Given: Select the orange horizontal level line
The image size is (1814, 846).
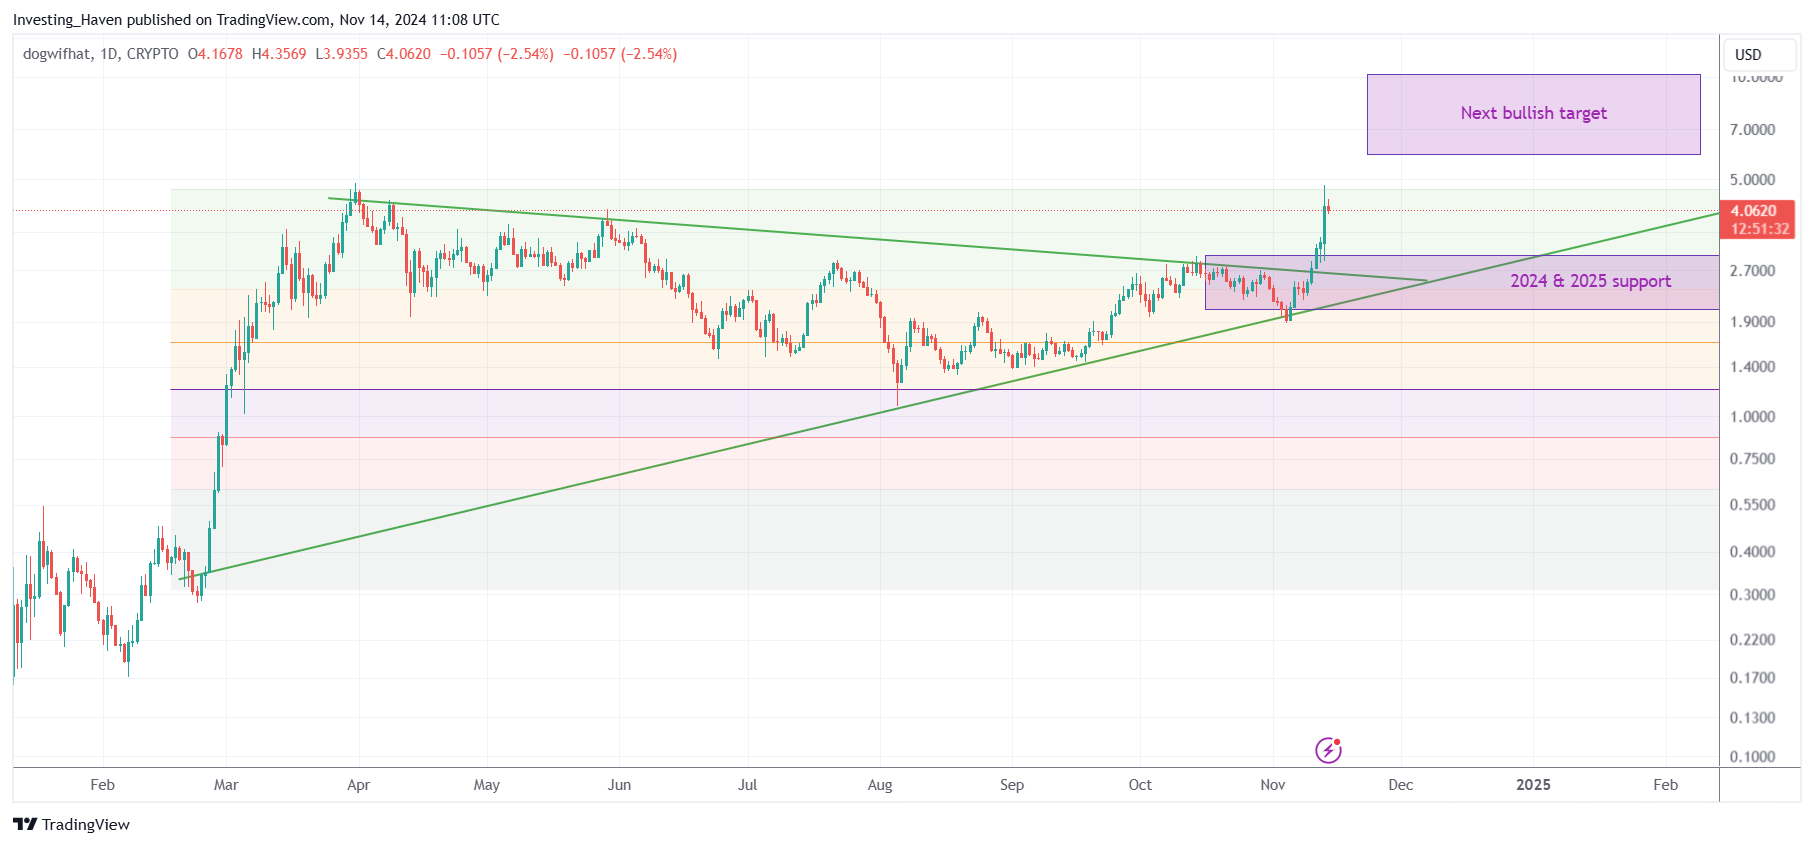Looking at the screenshot, I should [x=945, y=343].
